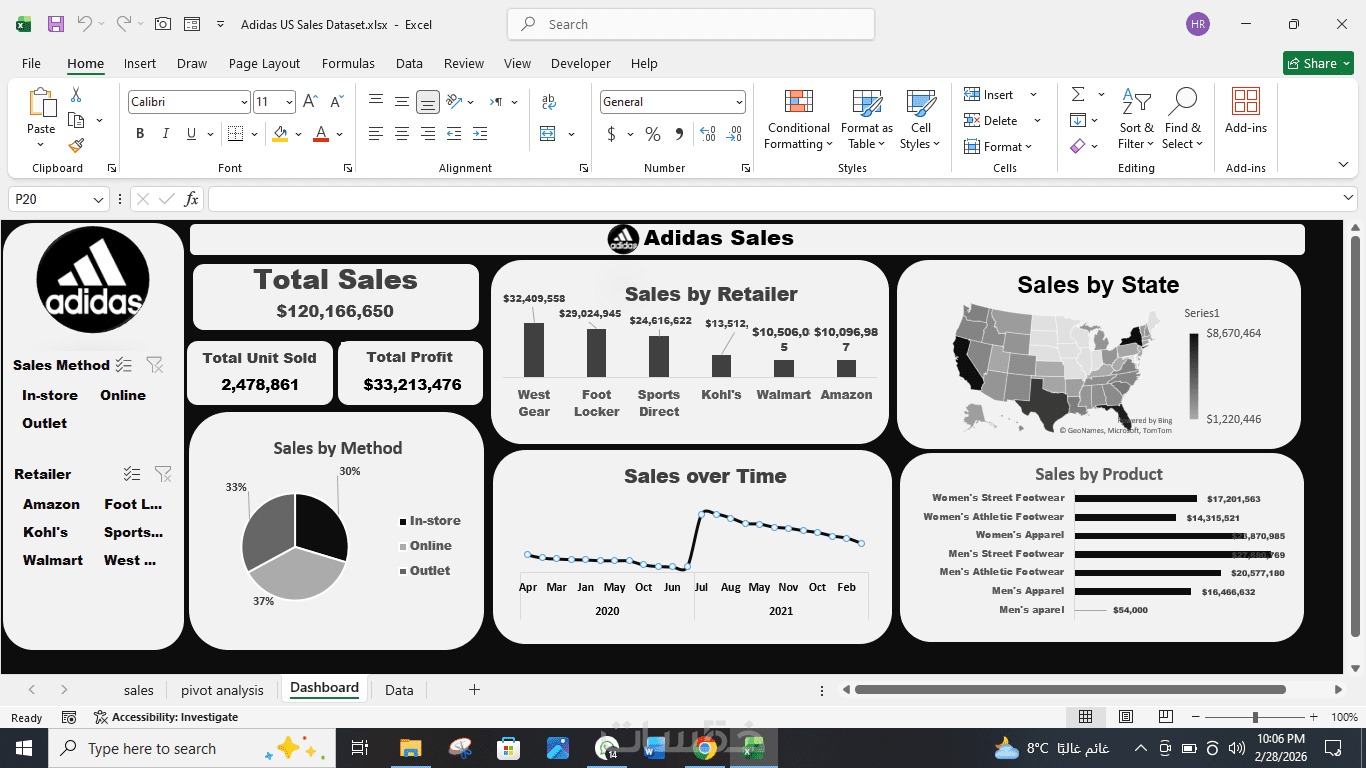
Task: Click the Comma Style icon
Action: (680, 134)
